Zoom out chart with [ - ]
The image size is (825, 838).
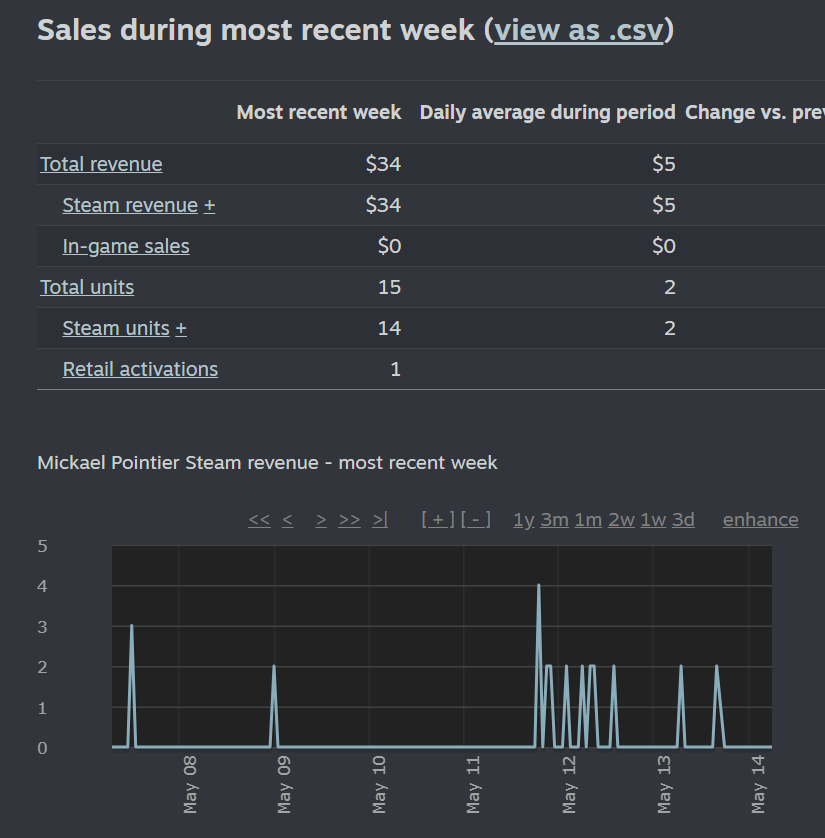tap(476, 519)
